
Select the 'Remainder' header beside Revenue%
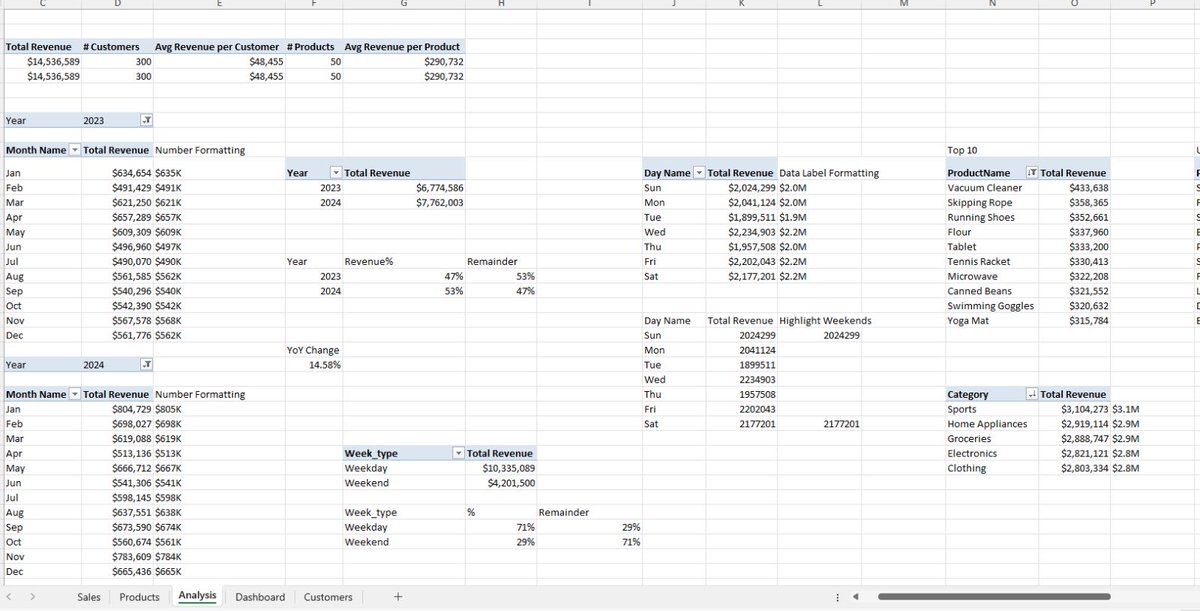coord(500,262)
